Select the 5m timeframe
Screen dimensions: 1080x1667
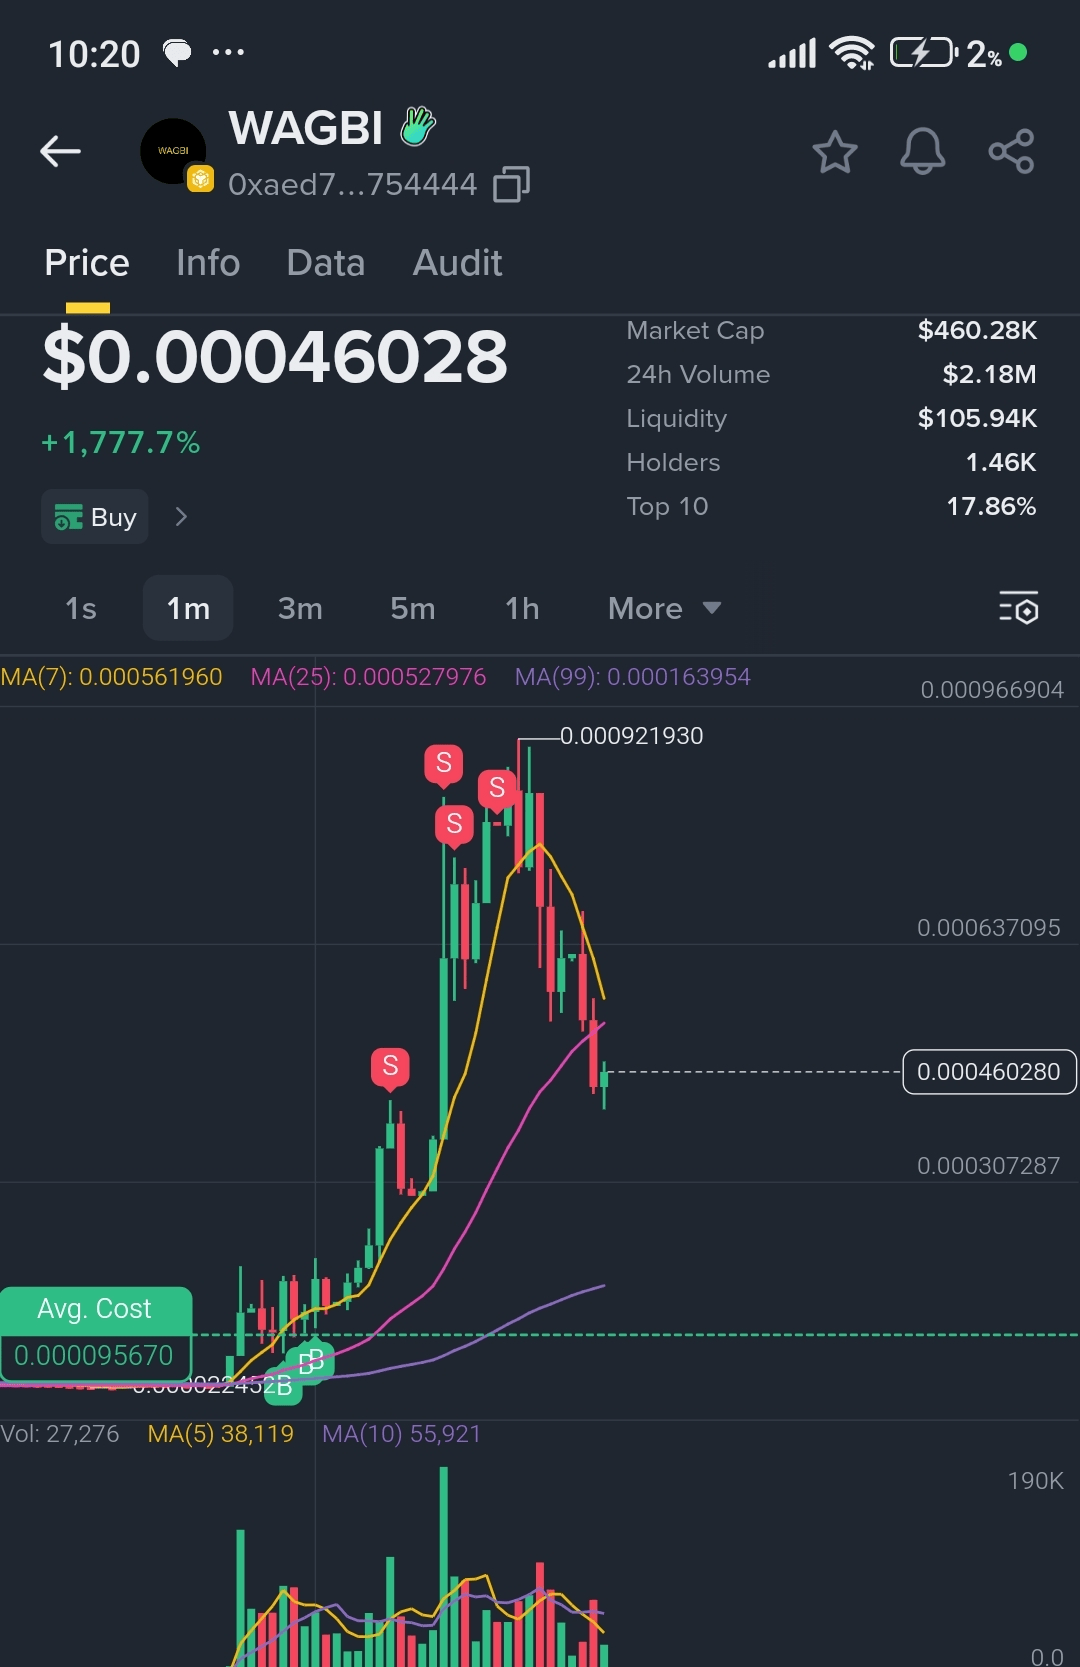(412, 608)
